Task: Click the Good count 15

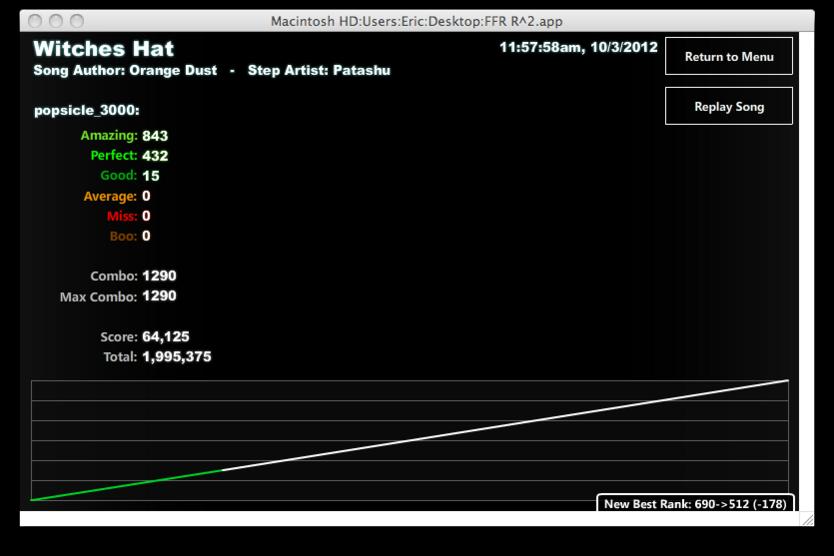Action: tap(151, 176)
